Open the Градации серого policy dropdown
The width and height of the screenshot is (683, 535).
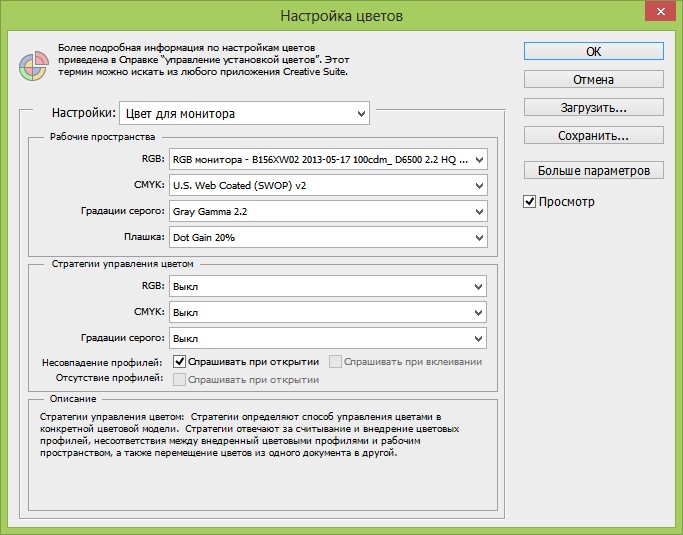click(x=328, y=339)
